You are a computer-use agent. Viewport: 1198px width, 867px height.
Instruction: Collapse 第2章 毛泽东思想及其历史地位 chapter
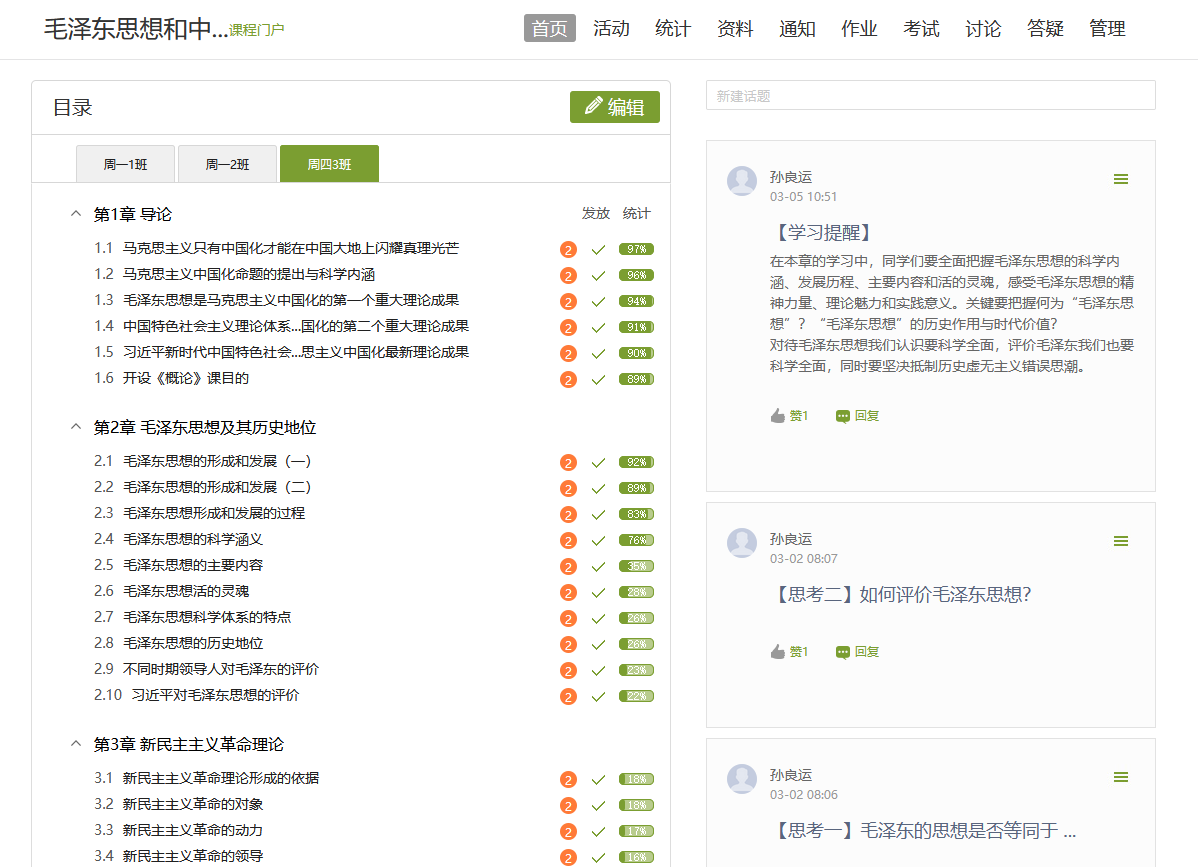pos(75,427)
